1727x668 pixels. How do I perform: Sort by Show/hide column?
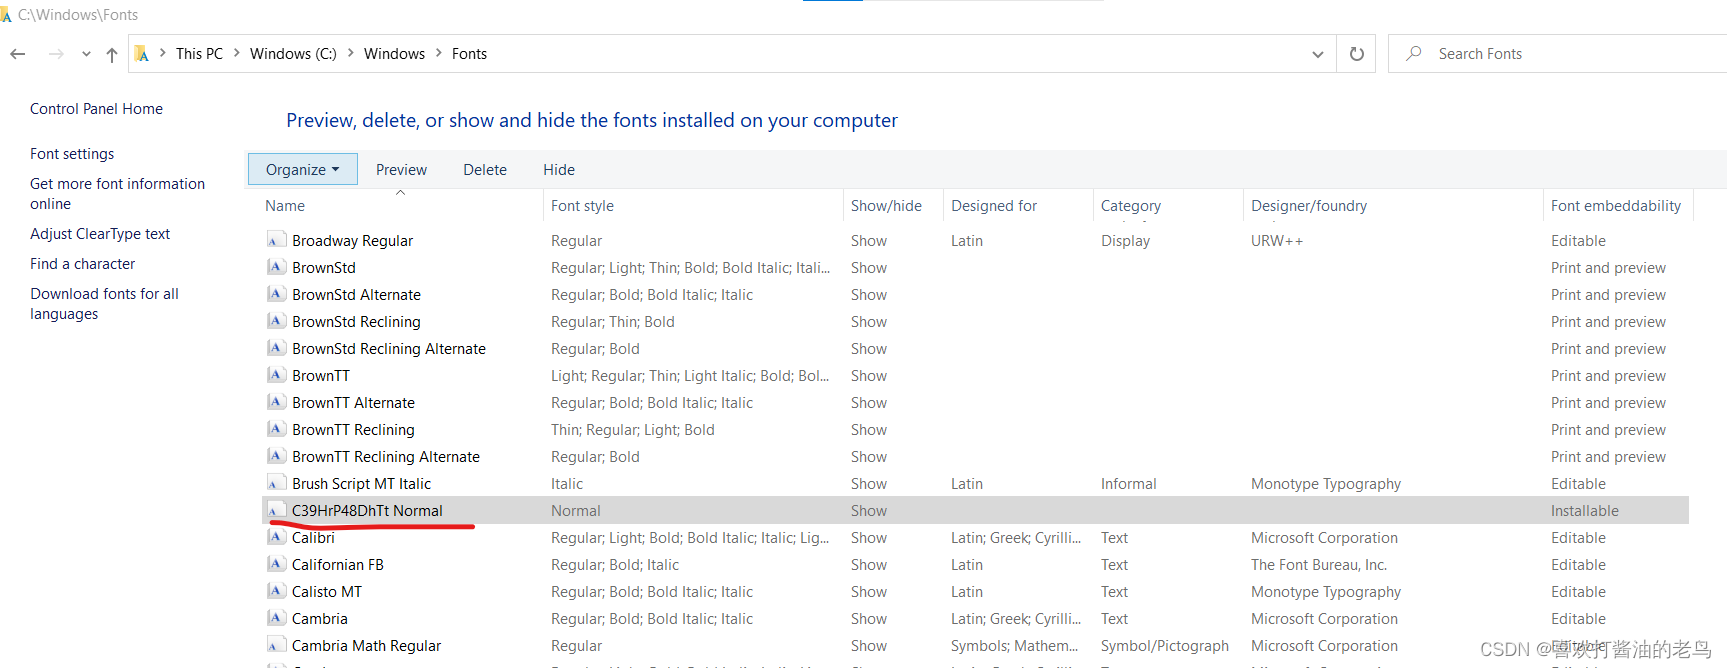tap(886, 206)
